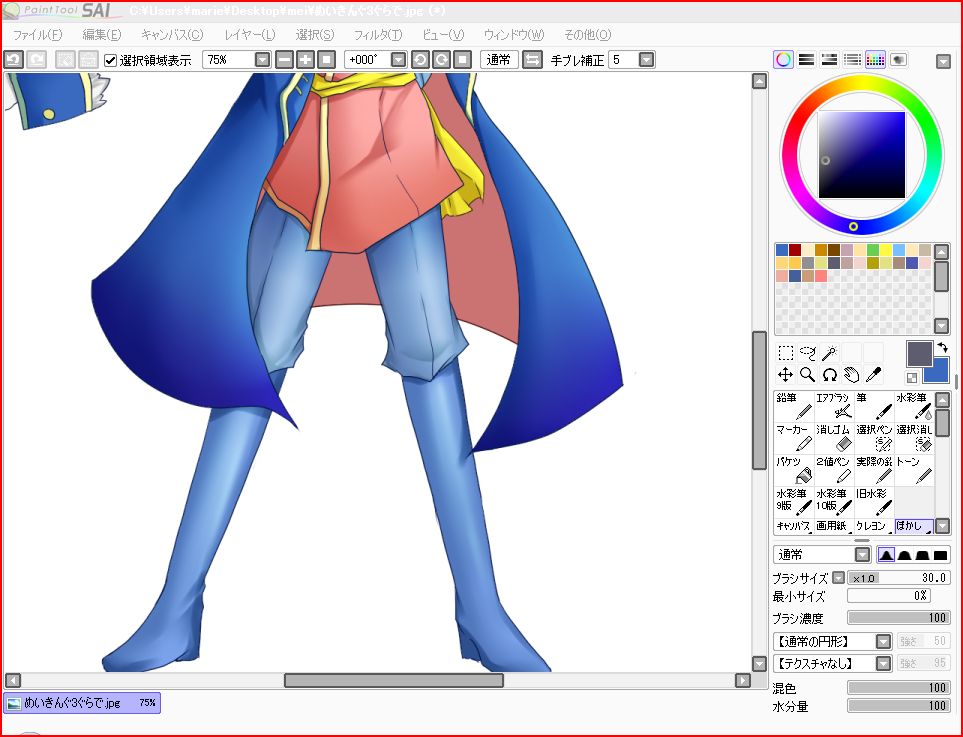The width and height of the screenshot is (963, 737).
Task: Choose the 消しゴム eraser tool
Action: coord(833,438)
